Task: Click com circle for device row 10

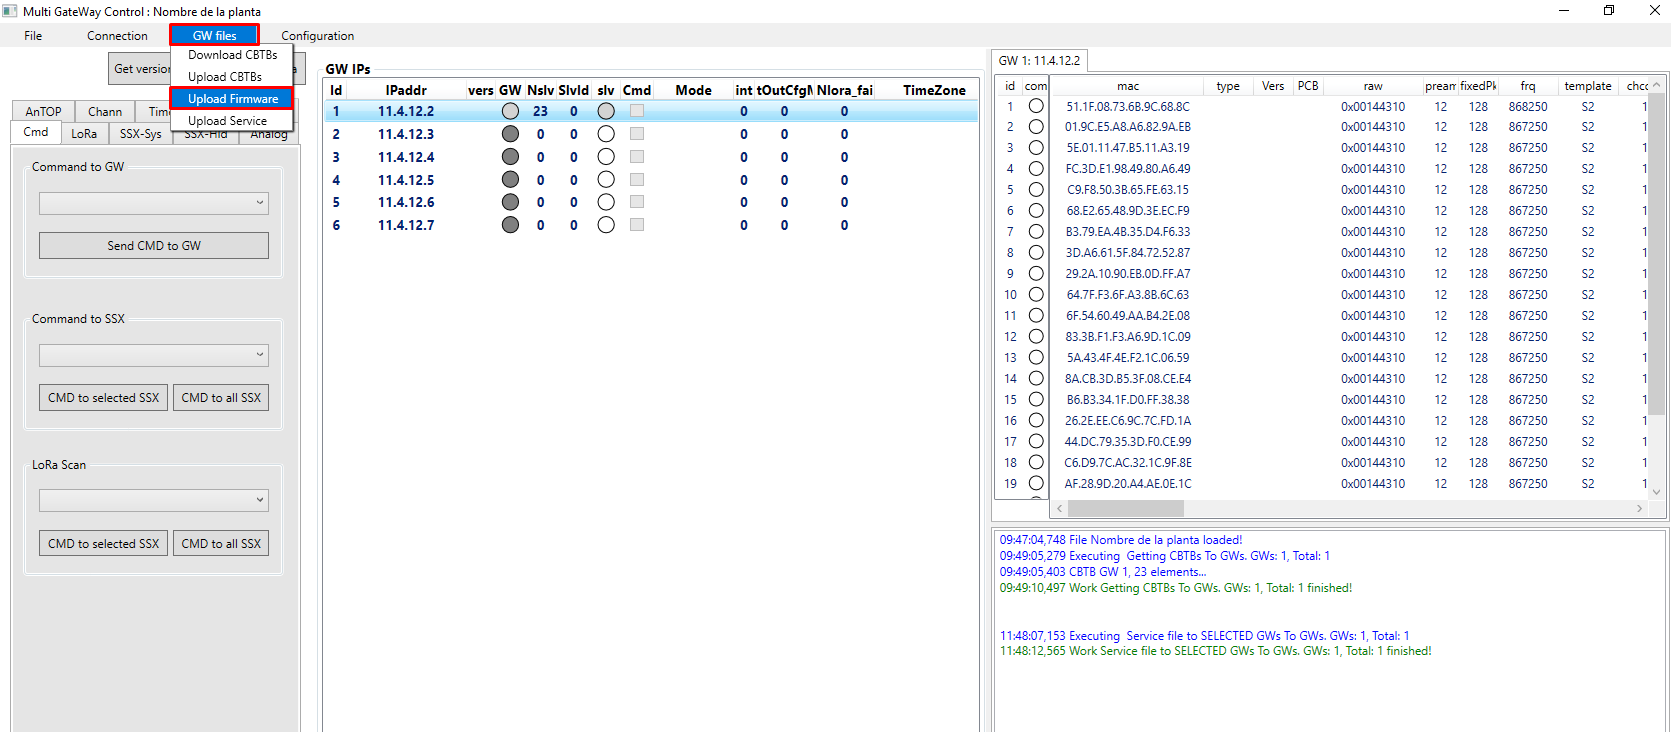Action: point(1036,295)
